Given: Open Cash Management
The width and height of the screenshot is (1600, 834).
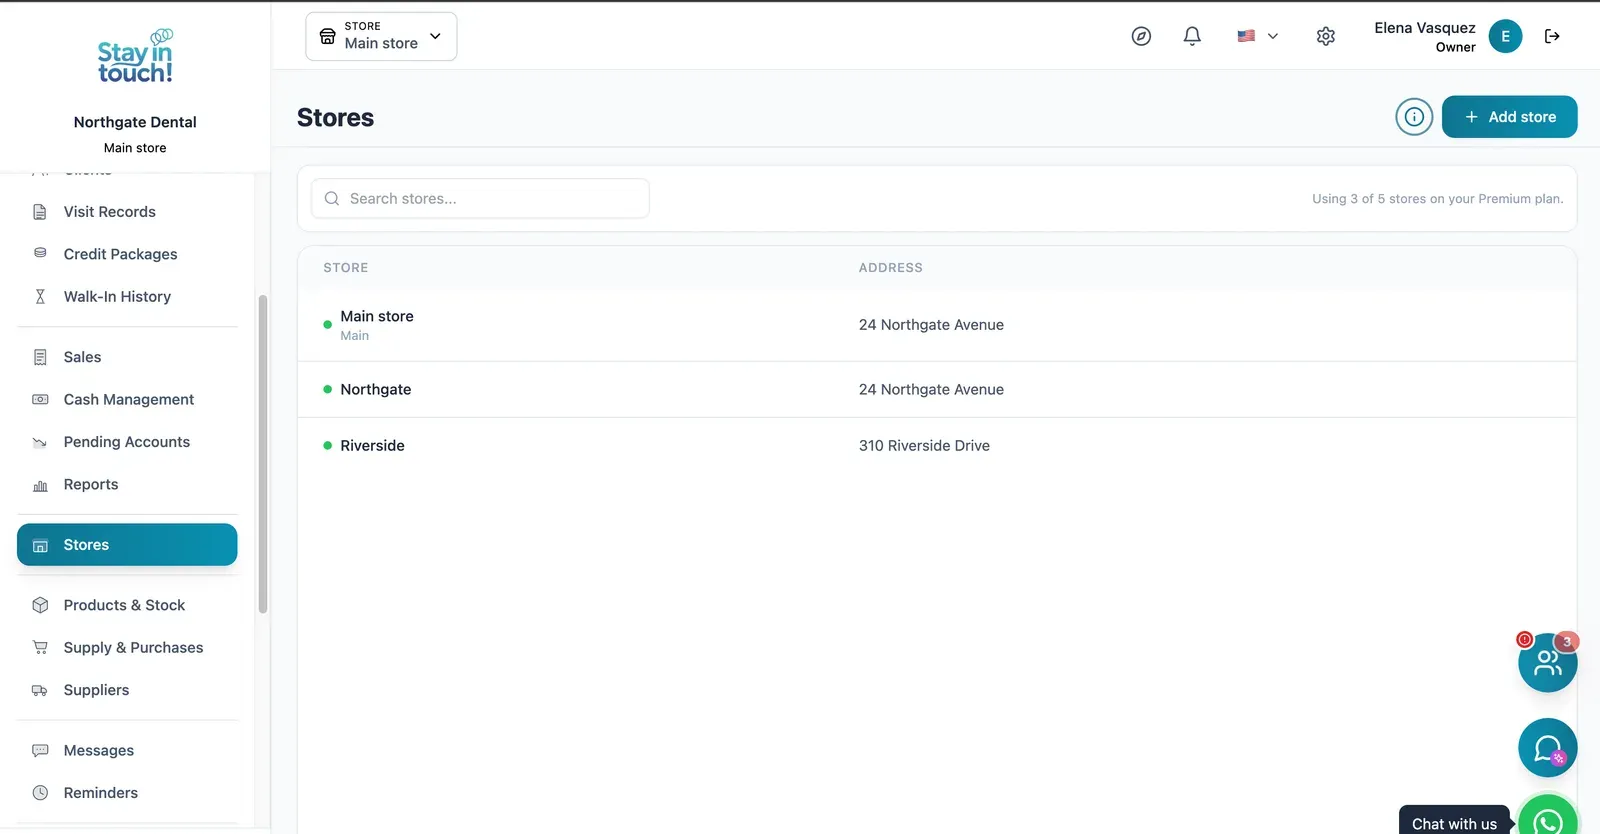Looking at the screenshot, I should pyautogui.click(x=127, y=400).
